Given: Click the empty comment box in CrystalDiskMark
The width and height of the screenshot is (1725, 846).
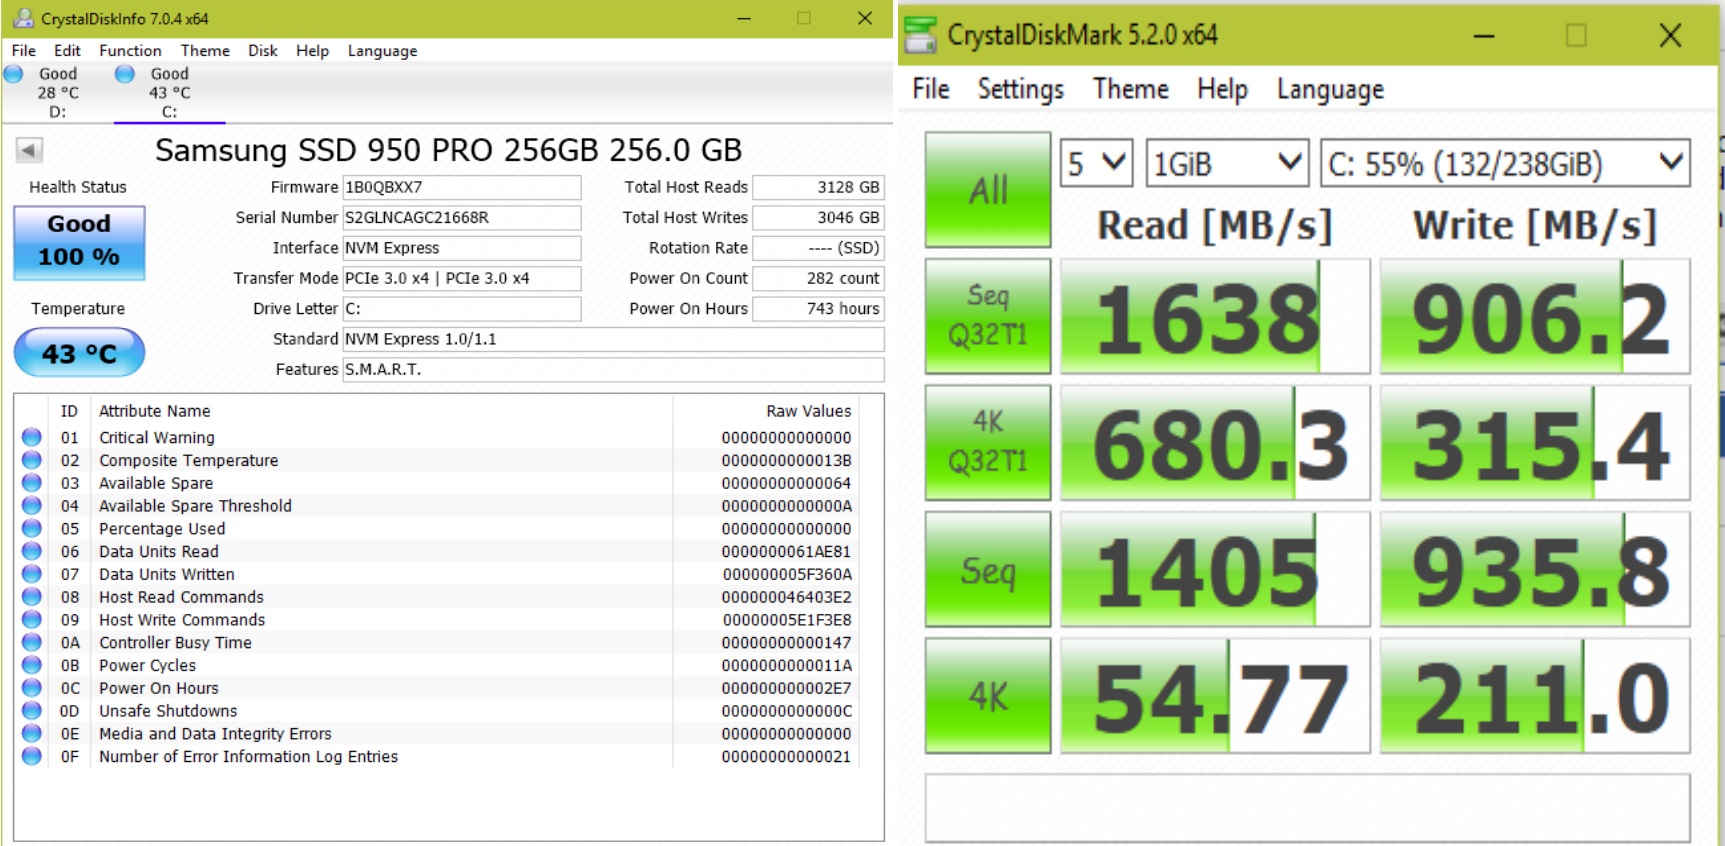Looking at the screenshot, I should tap(1307, 807).
